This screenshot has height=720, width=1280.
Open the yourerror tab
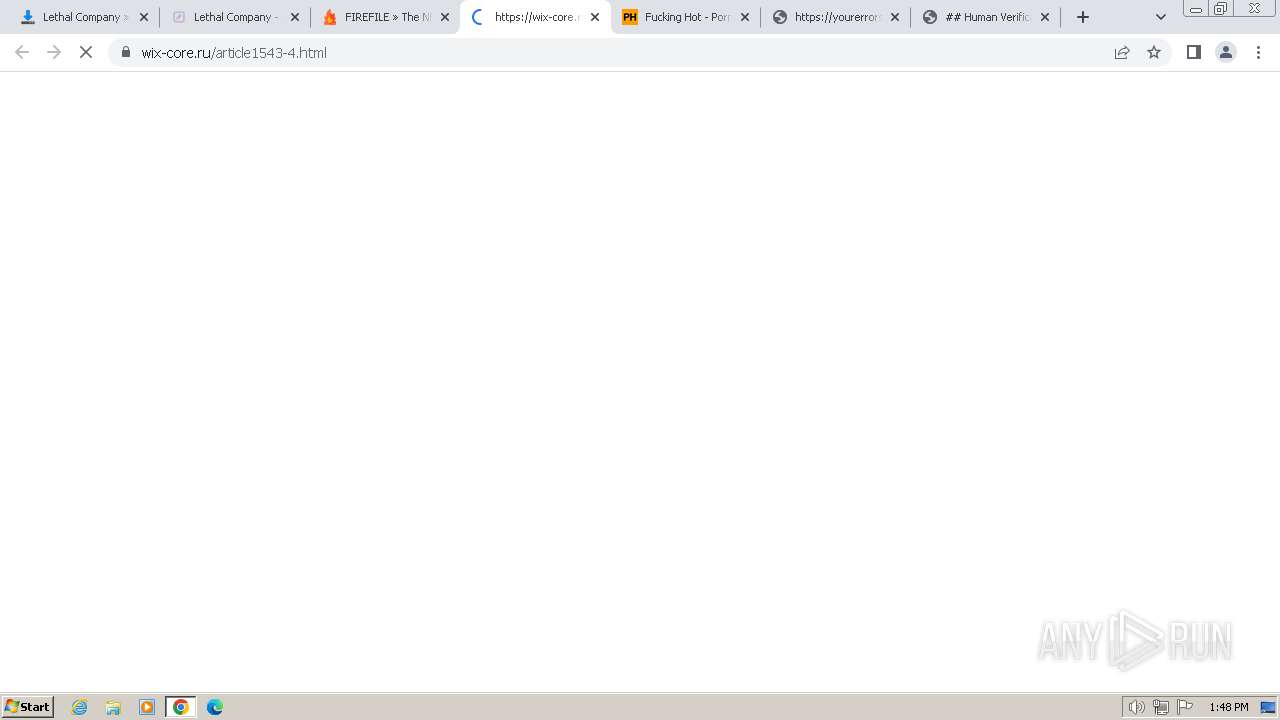tap(835, 17)
